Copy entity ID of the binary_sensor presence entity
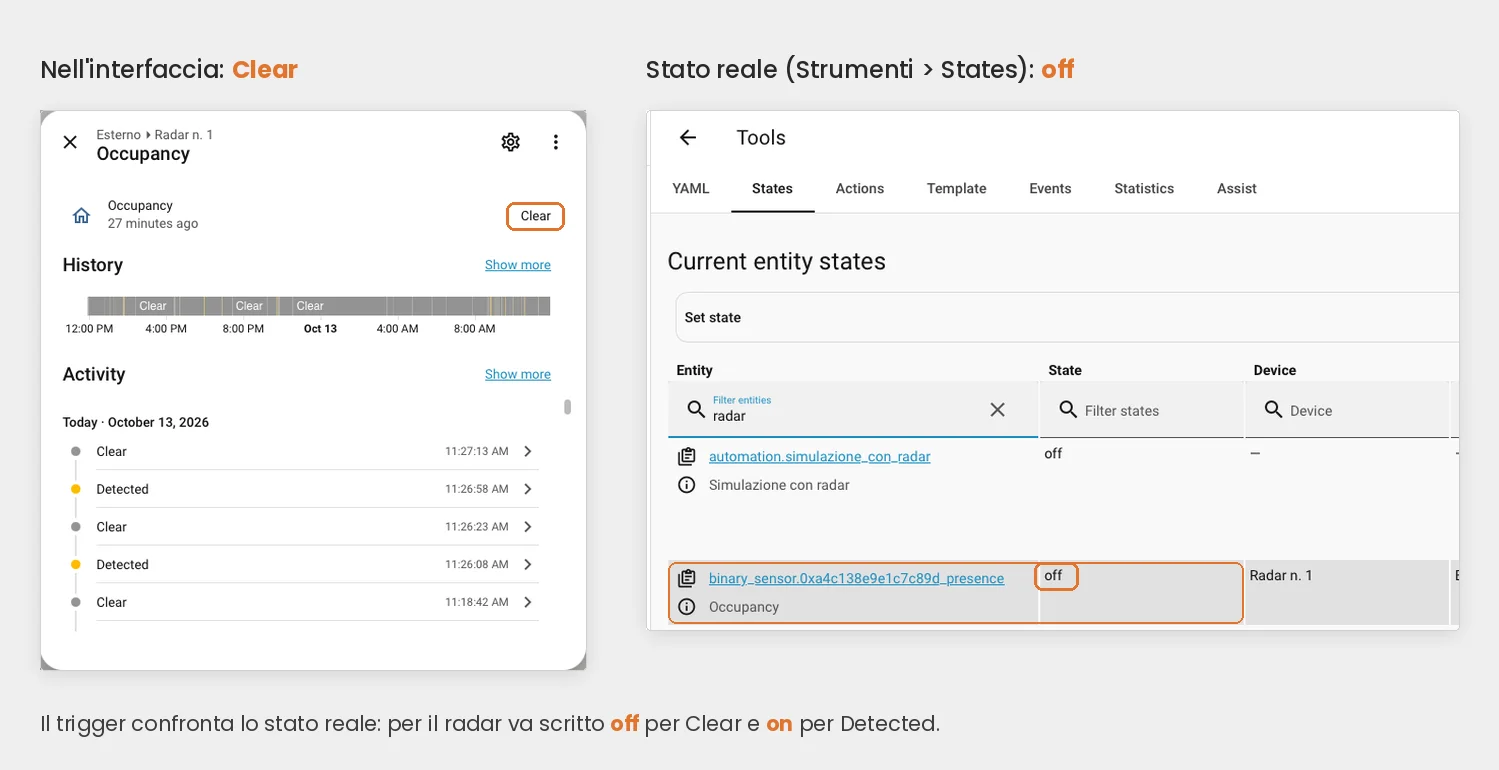The height and width of the screenshot is (770, 1499). [x=687, y=578]
